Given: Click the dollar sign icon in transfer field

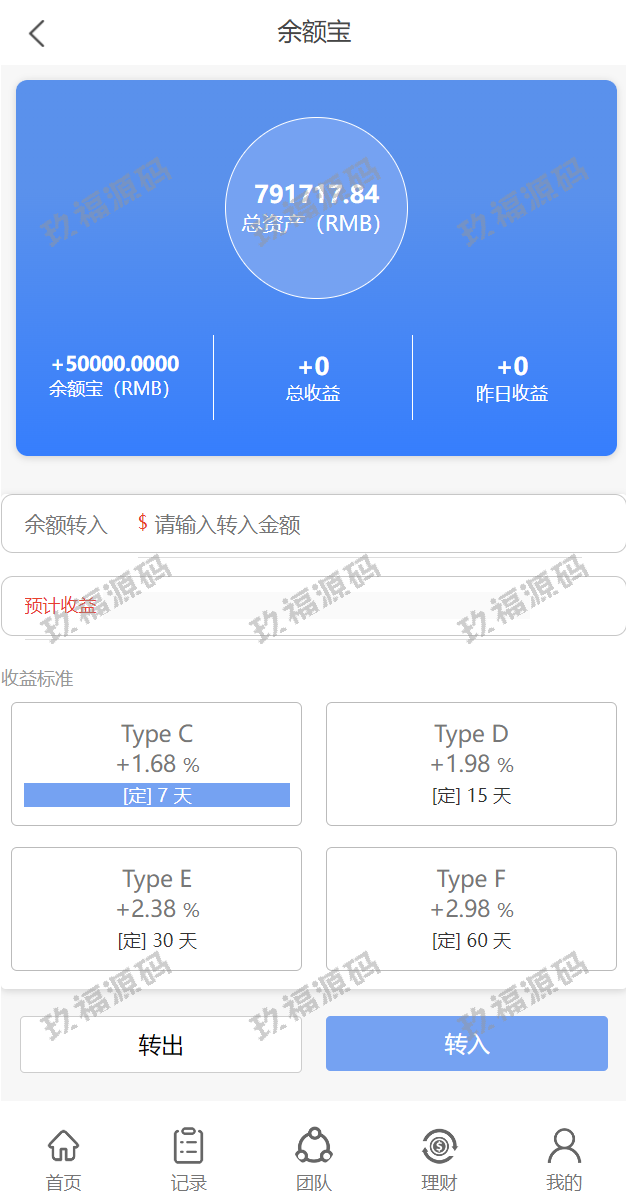Looking at the screenshot, I should coord(143,523).
